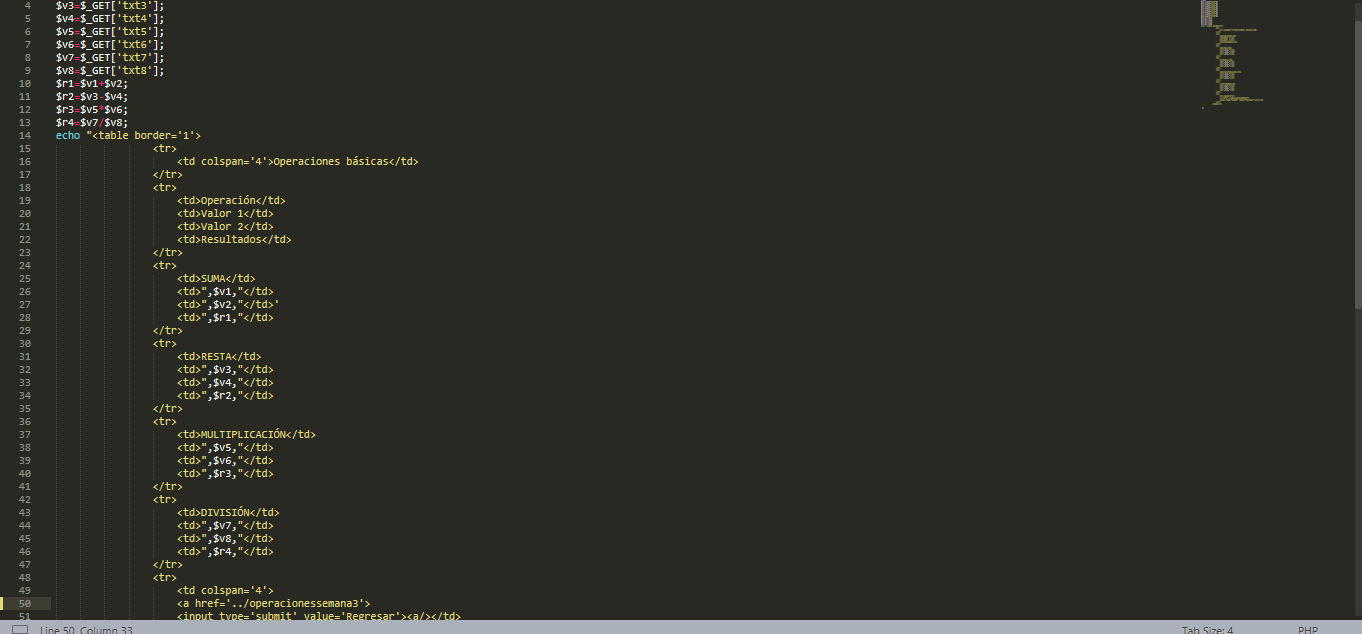Click the <td colspan='4'> tag on line 49
The image size is (1362, 634).
225,590
